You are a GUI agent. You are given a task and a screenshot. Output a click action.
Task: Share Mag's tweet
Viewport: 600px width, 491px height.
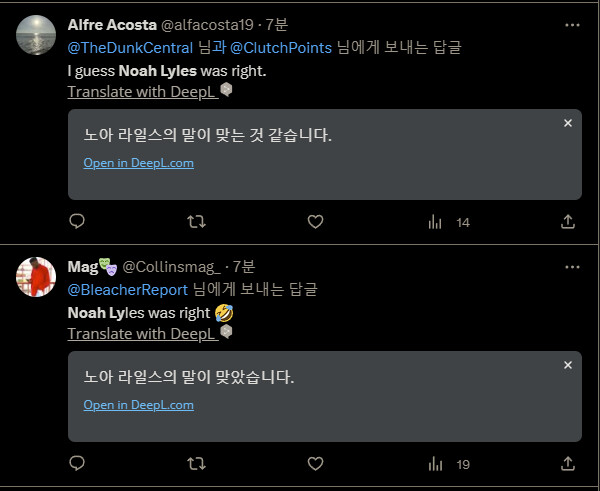(x=567, y=463)
